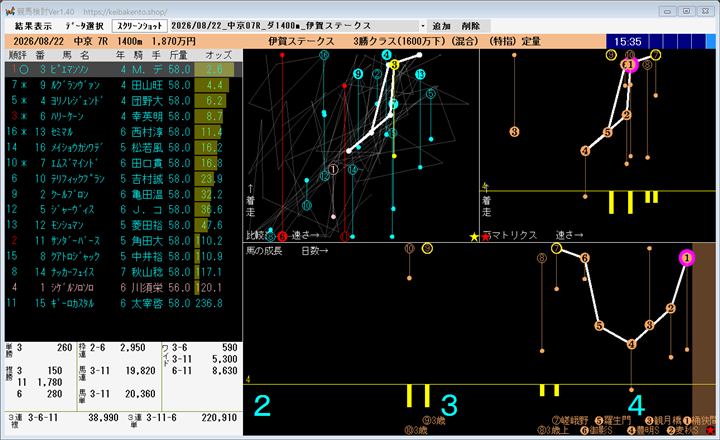The width and height of the screenshot is (720, 440).
Task: Open the データ選択 menu
Action: coord(84,26)
